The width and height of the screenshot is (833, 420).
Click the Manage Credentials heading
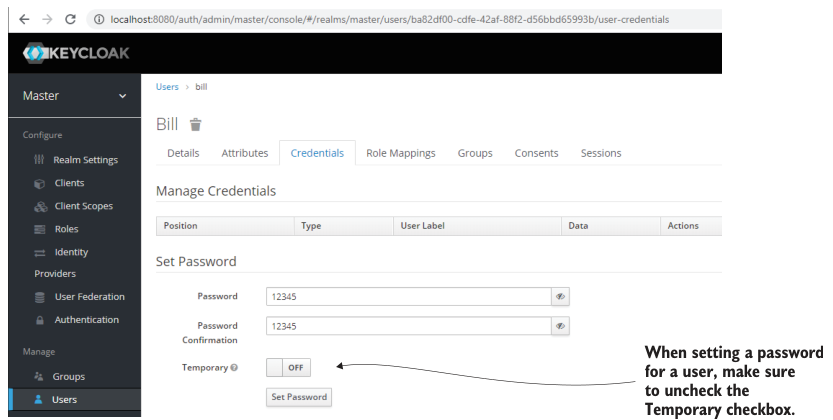point(216,191)
